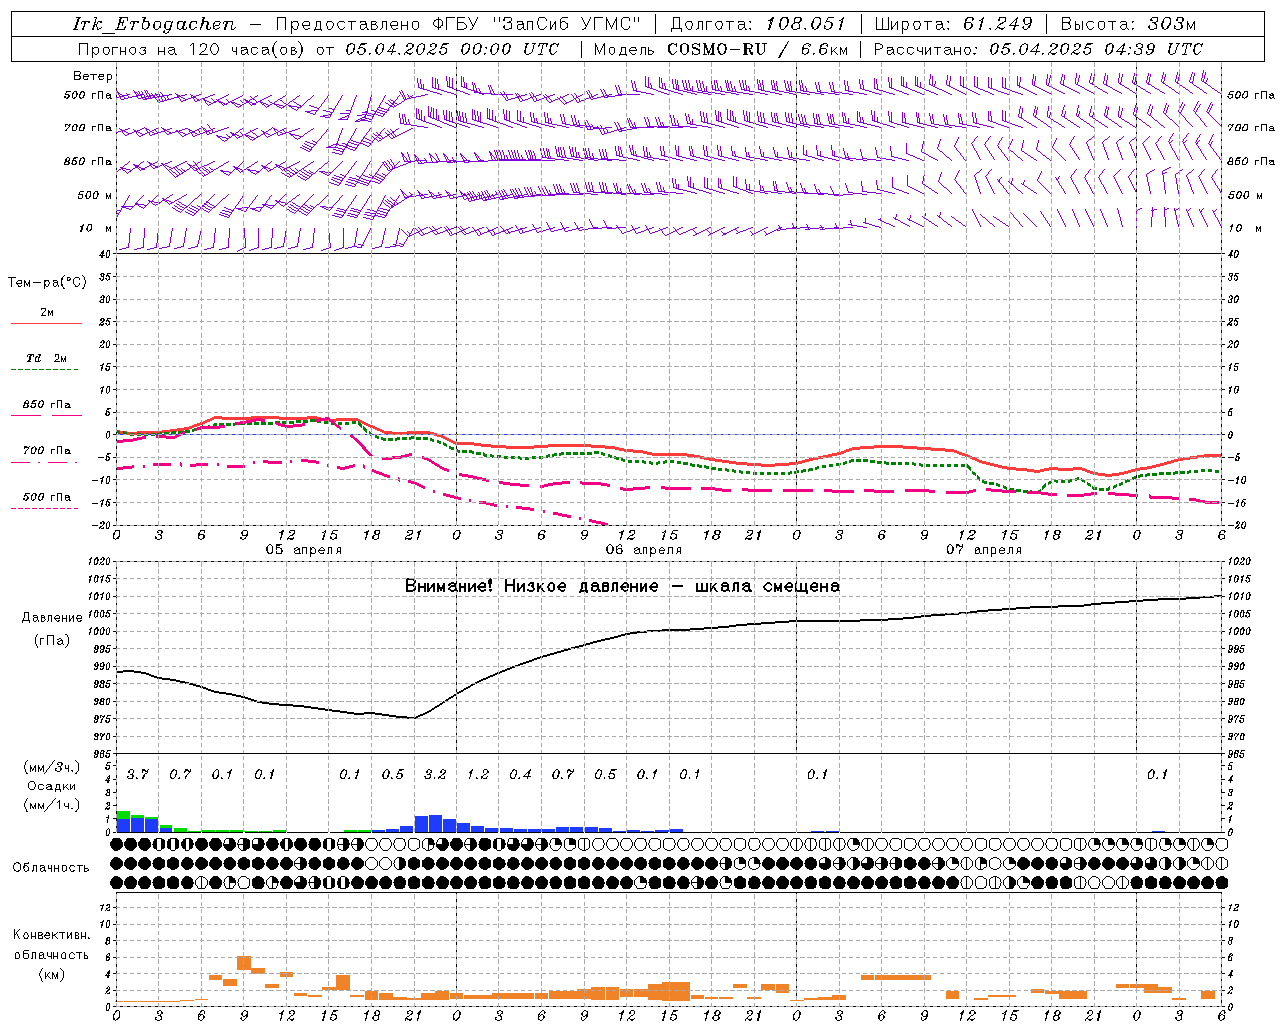Click the 700 гПа temperature legend entry

click(47, 451)
